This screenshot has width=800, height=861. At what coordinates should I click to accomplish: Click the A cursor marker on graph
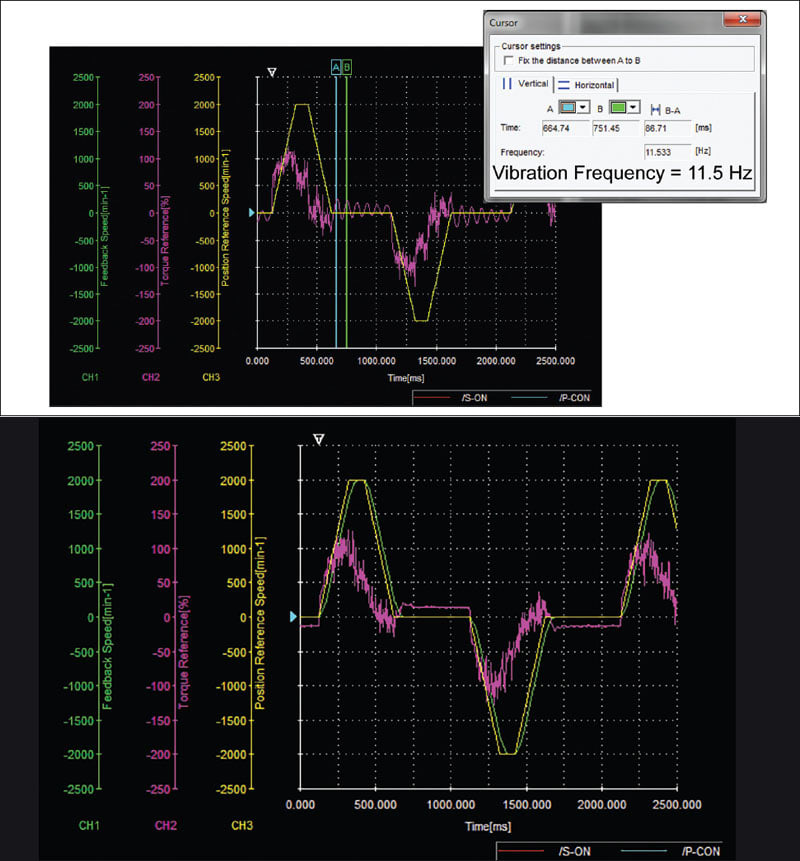[x=336, y=67]
